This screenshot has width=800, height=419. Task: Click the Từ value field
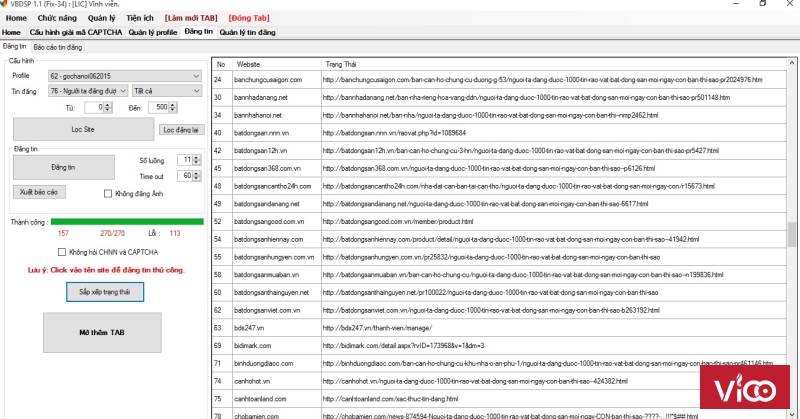click(x=94, y=107)
